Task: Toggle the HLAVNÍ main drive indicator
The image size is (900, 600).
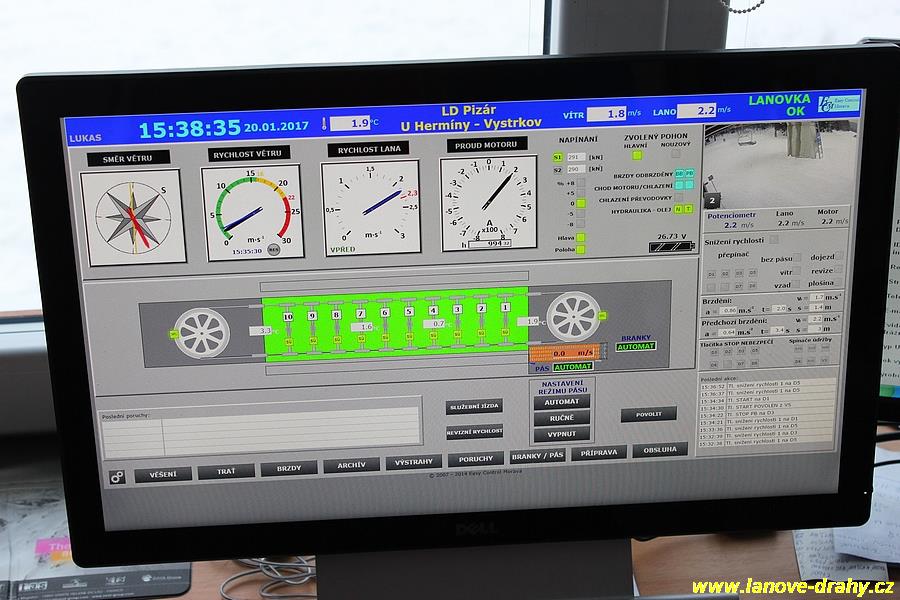Action: click(636, 154)
